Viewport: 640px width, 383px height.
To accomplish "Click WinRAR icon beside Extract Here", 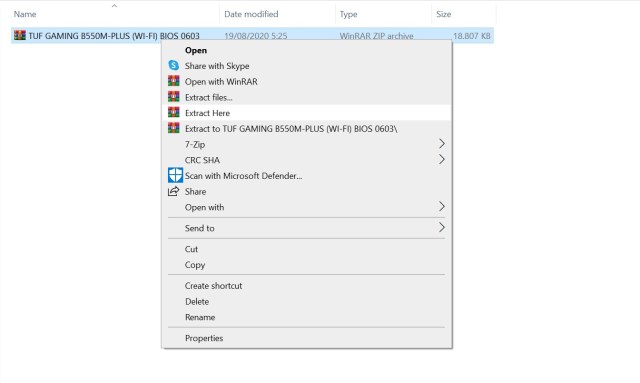I will click(173, 113).
